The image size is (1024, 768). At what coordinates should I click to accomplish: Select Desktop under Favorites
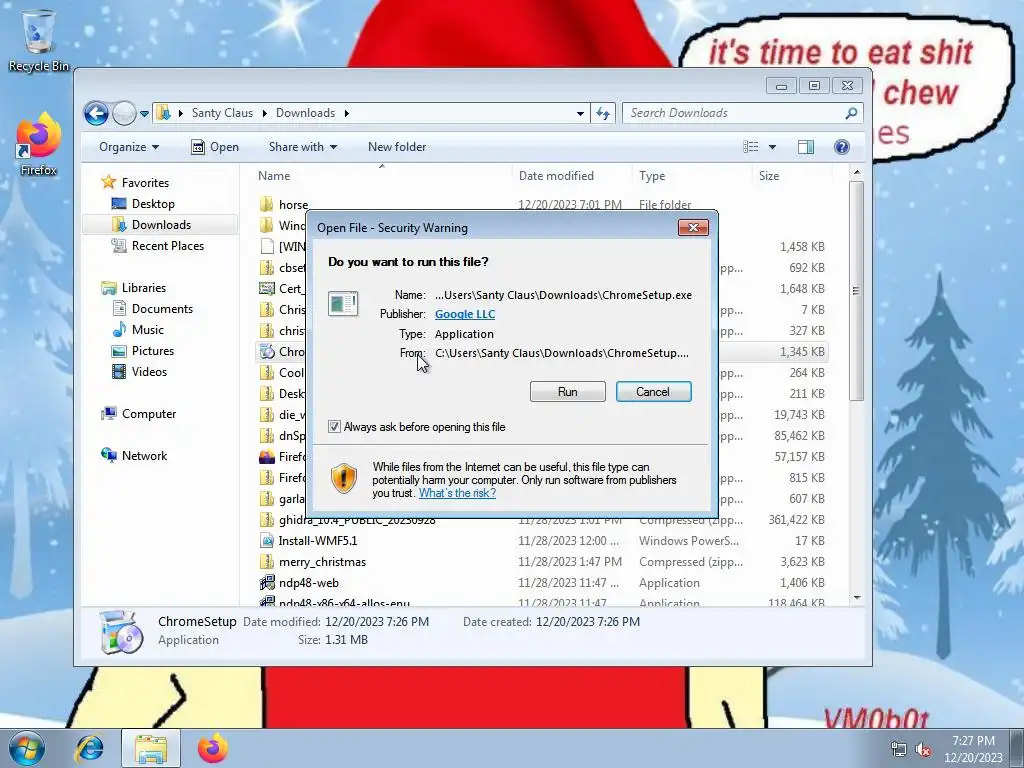click(153, 204)
